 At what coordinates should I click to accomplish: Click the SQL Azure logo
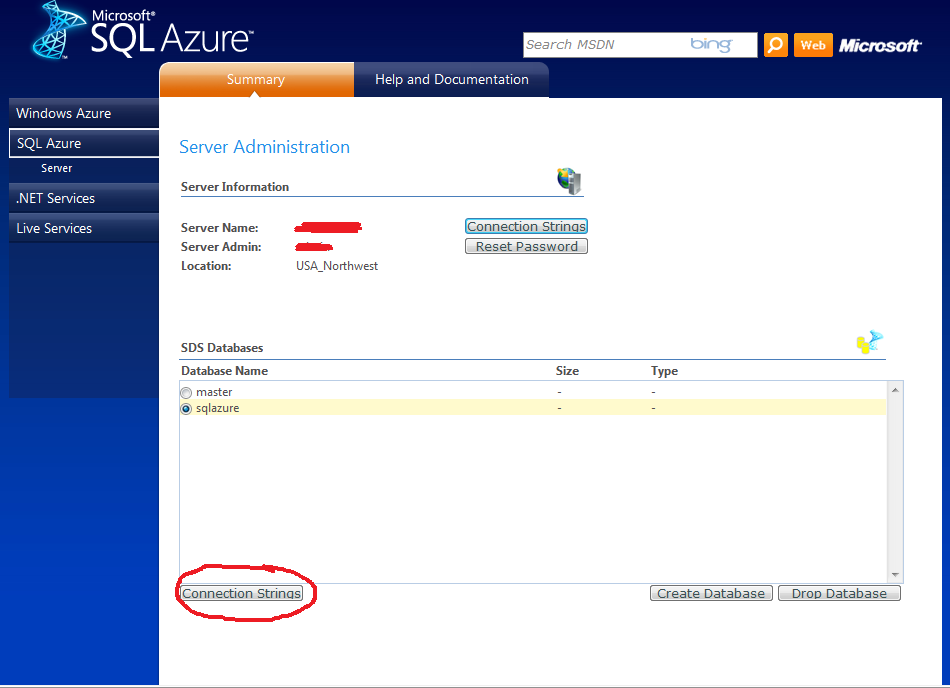coord(143,31)
